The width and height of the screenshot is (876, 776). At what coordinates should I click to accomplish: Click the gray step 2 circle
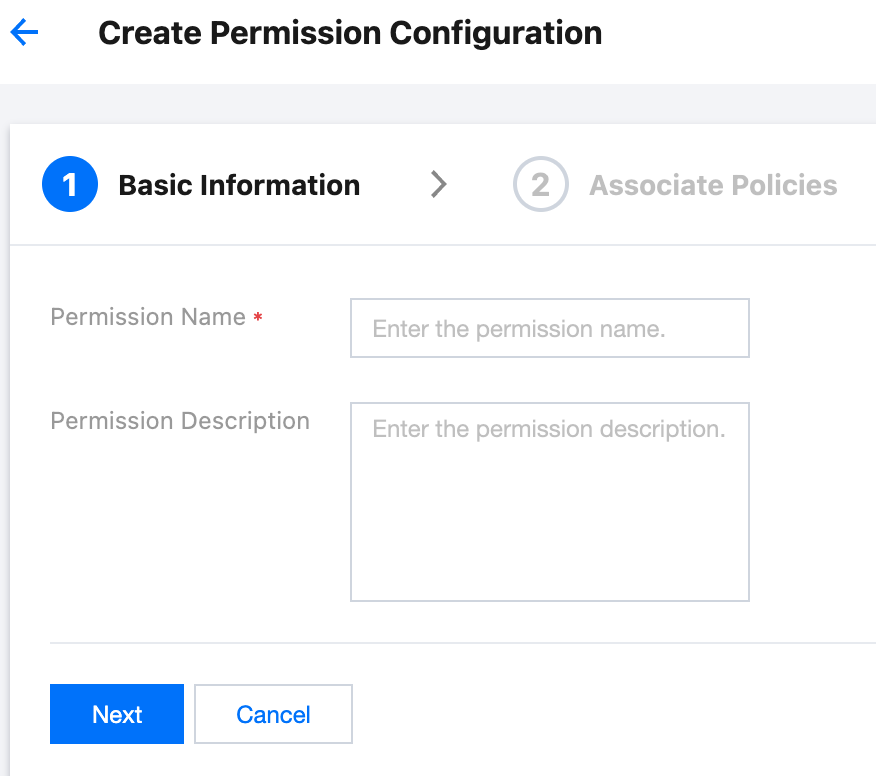click(540, 185)
